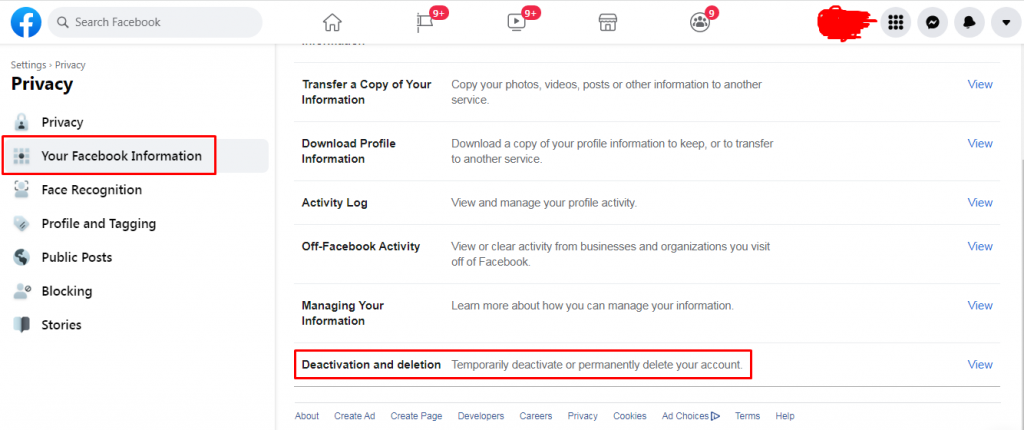Screen dimensions: 1024x430
Task: Open the Terms footer link
Action: click(747, 416)
